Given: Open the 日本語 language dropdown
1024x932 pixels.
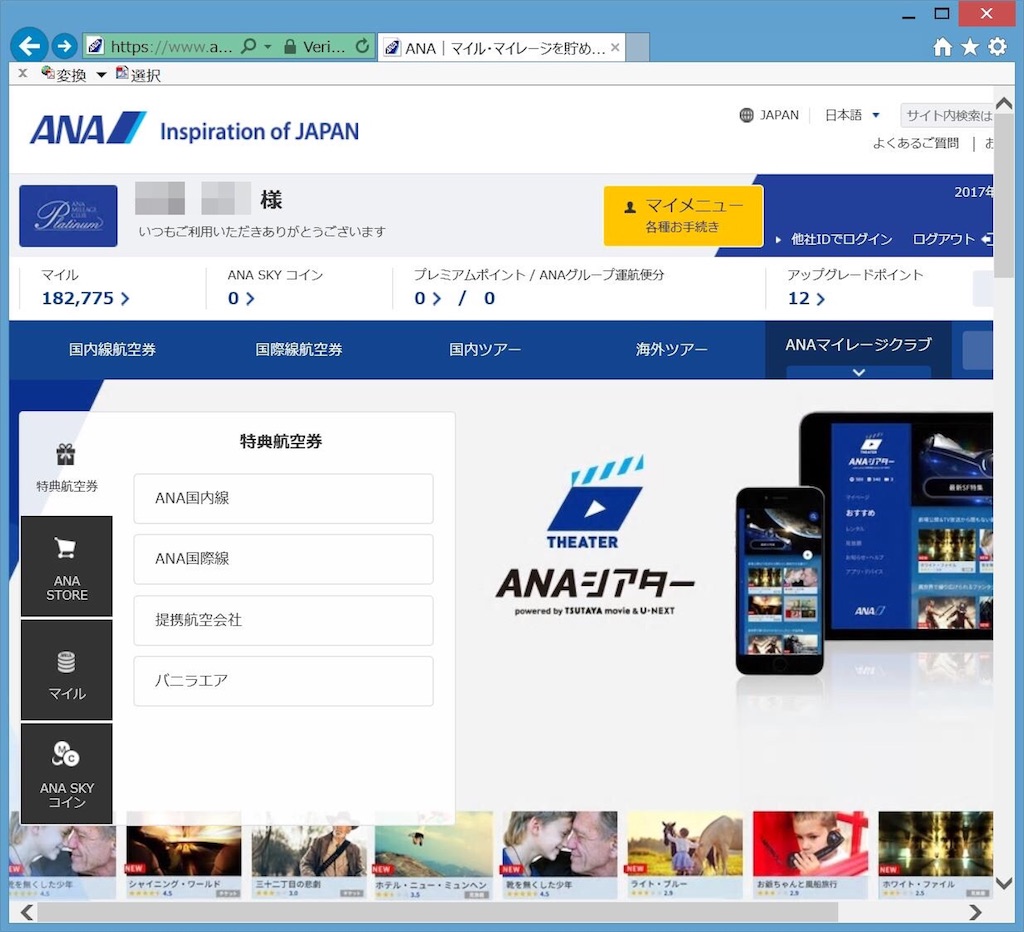Looking at the screenshot, I should click(x=852, y=115).
